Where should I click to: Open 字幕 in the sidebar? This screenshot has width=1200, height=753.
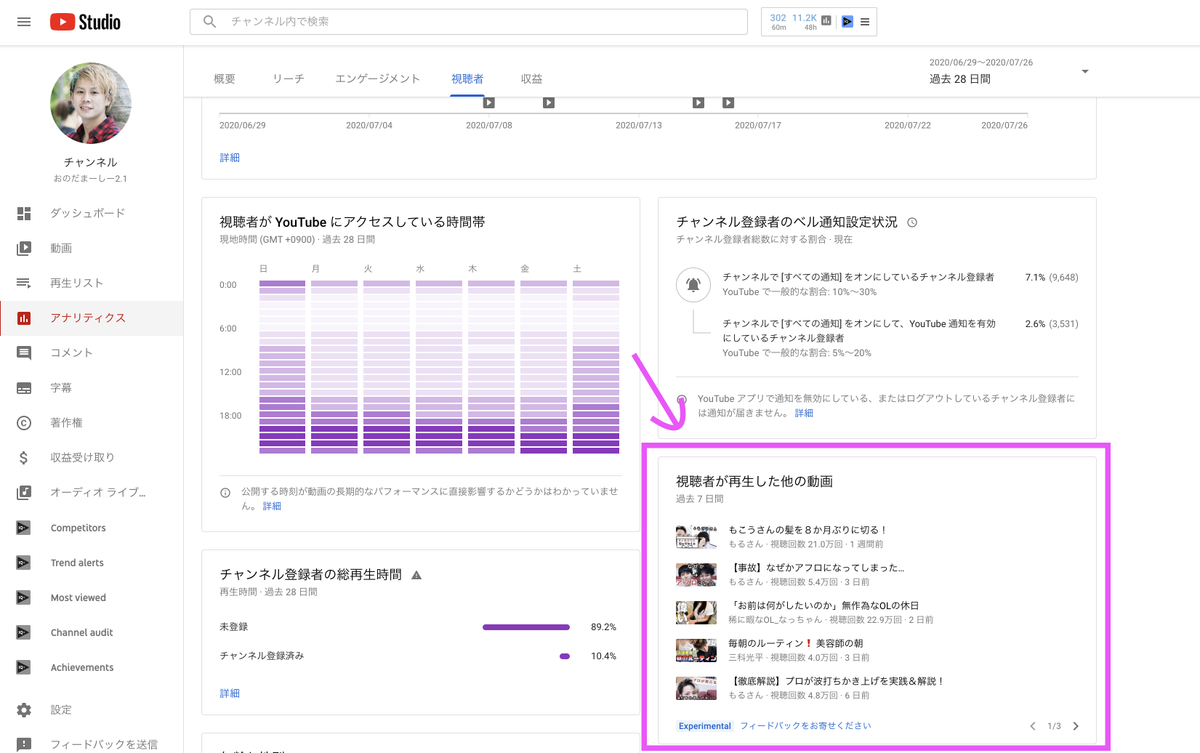coord(91,388)
